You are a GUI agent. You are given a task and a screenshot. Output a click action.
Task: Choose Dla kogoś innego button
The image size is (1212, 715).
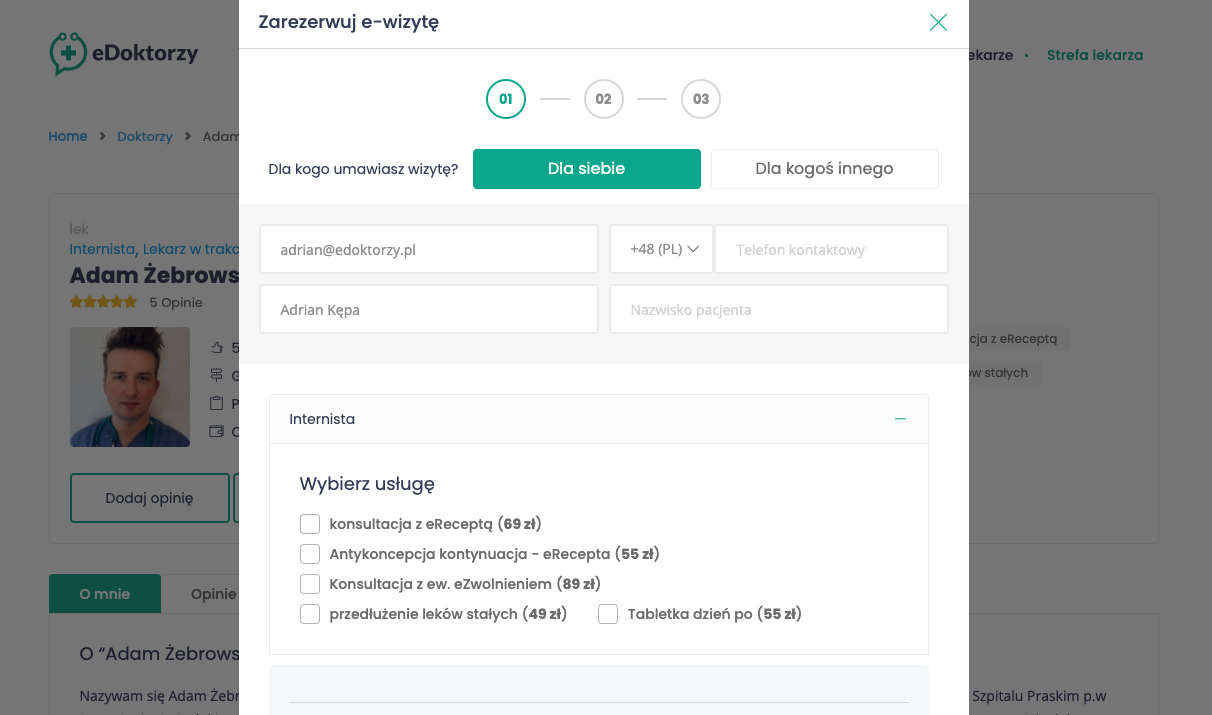(824, 169)
